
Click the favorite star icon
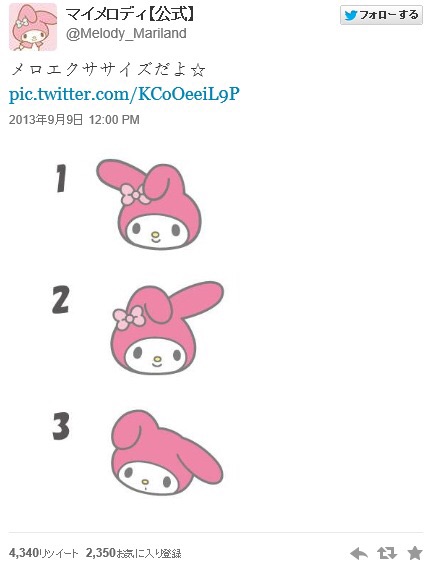click(415, 553)
